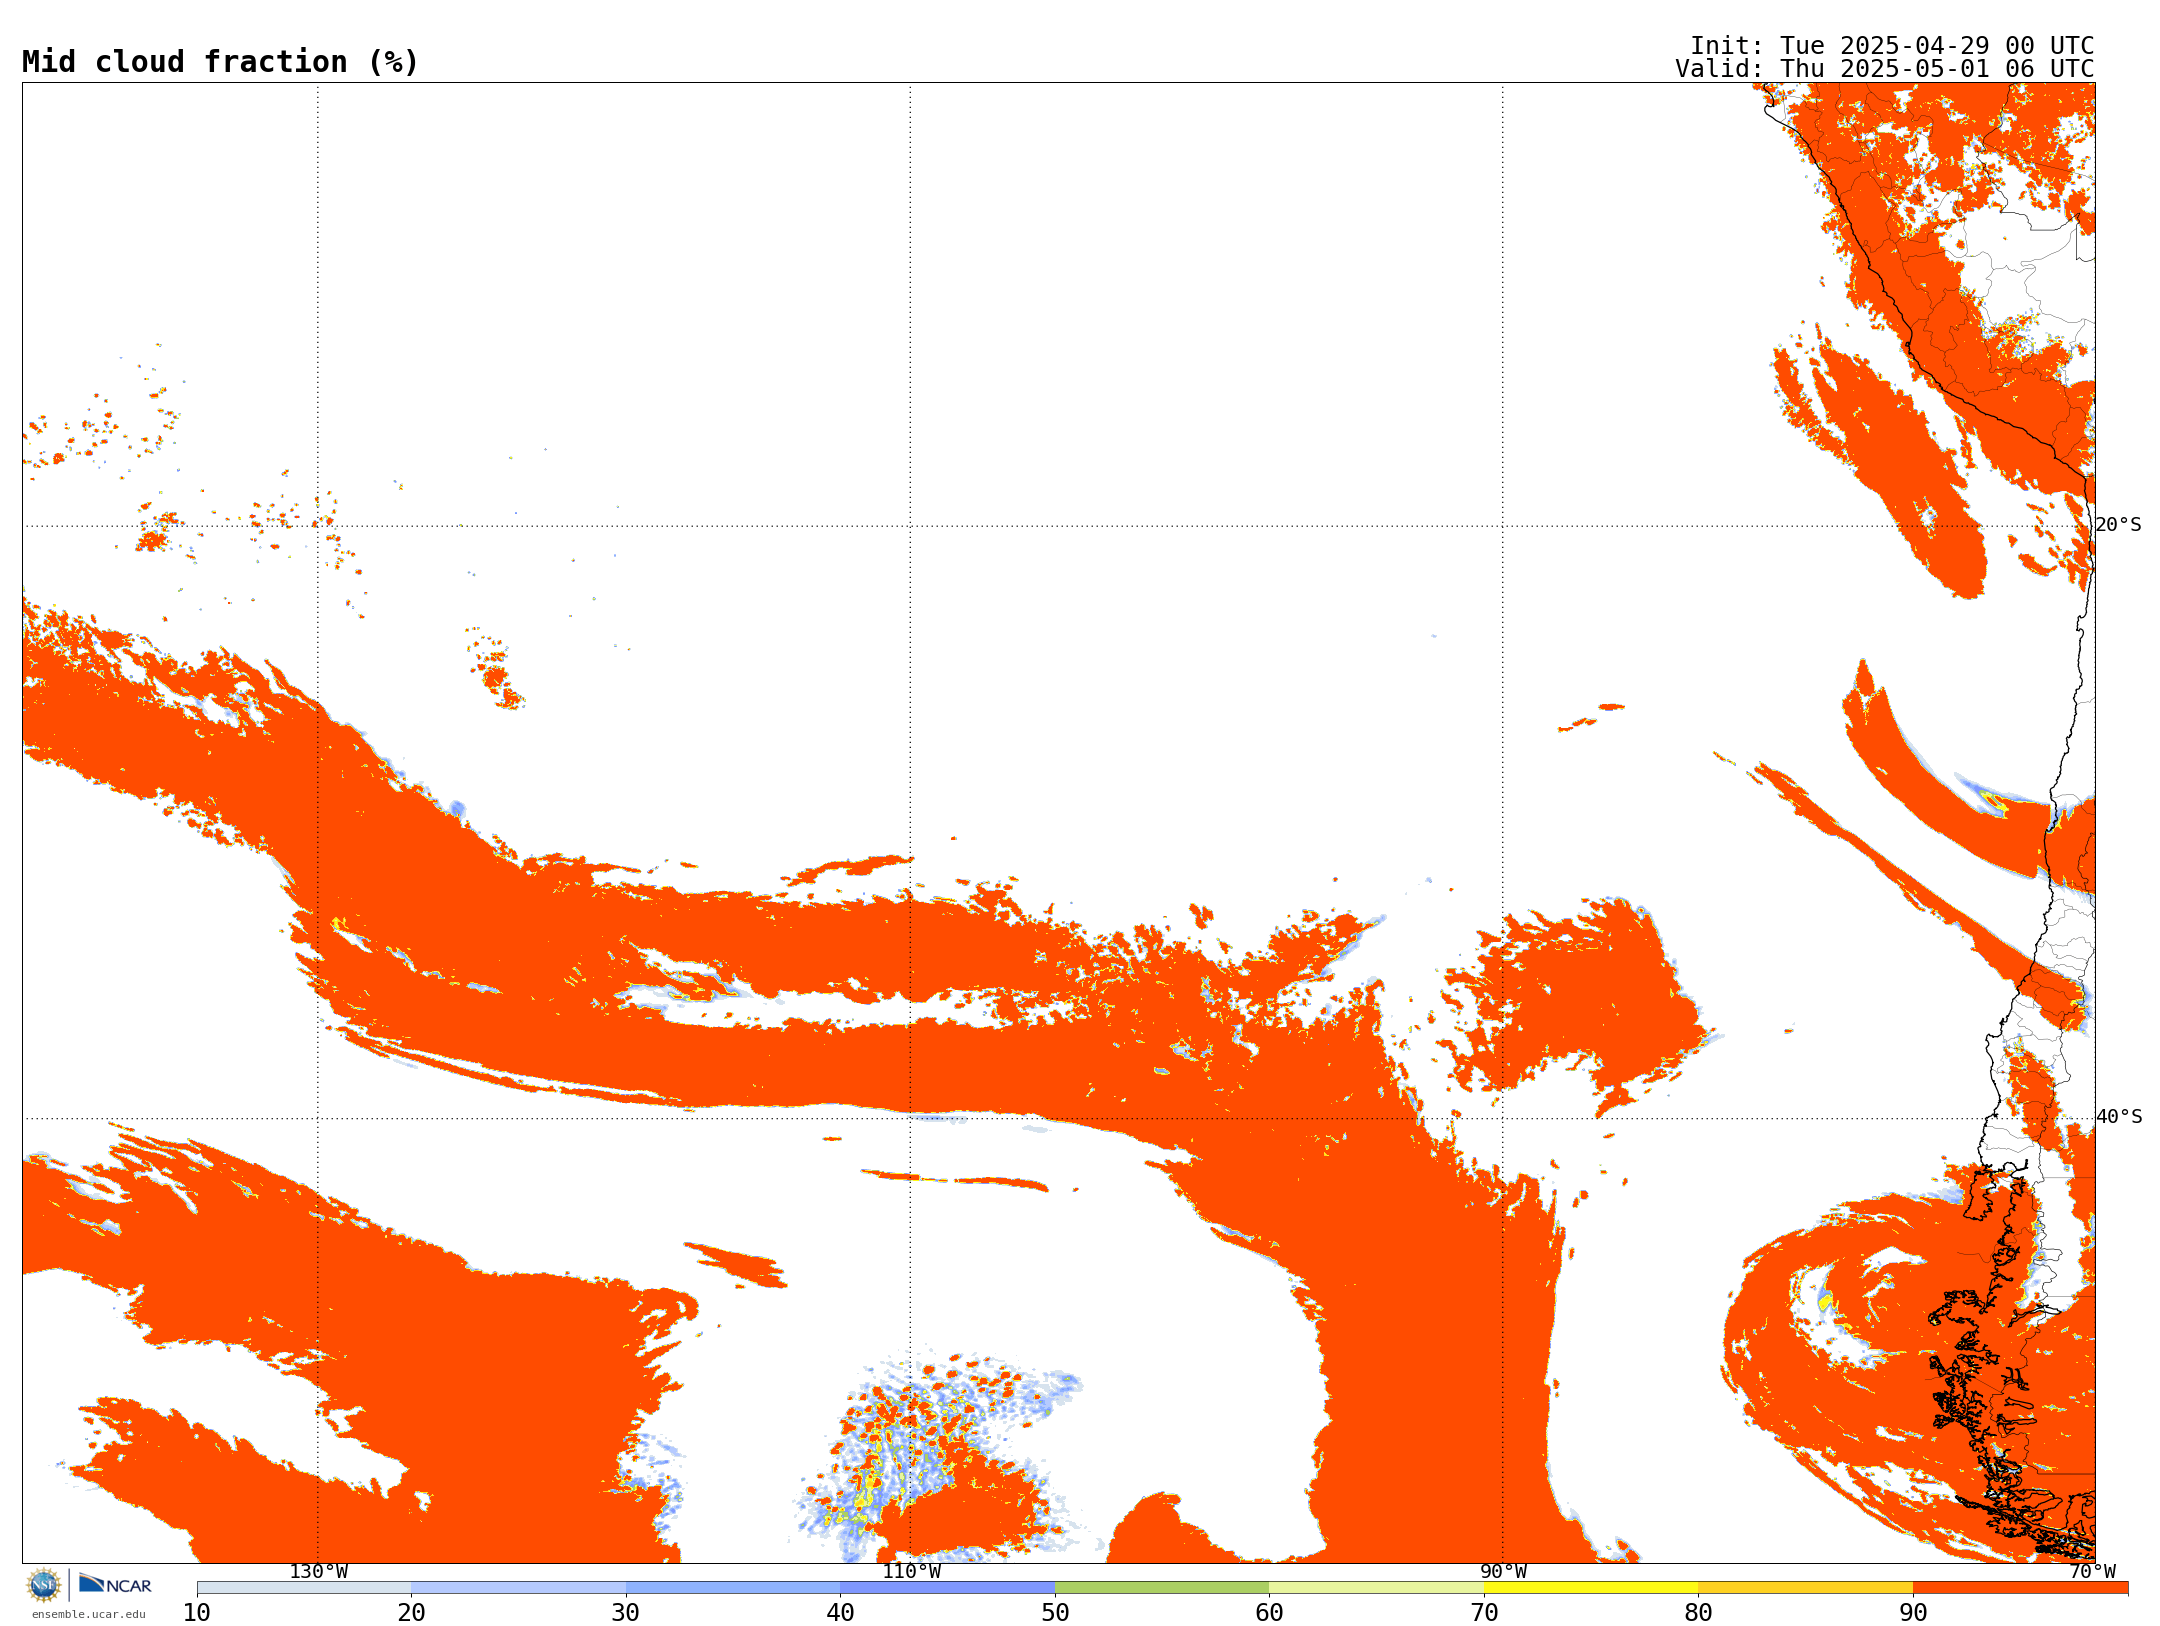Image resolution: width=2160 pixels, height=1626 pixels.
Task: Pick the 40–50 periwinkle colorbar segment
Action: click(947, 1588)
